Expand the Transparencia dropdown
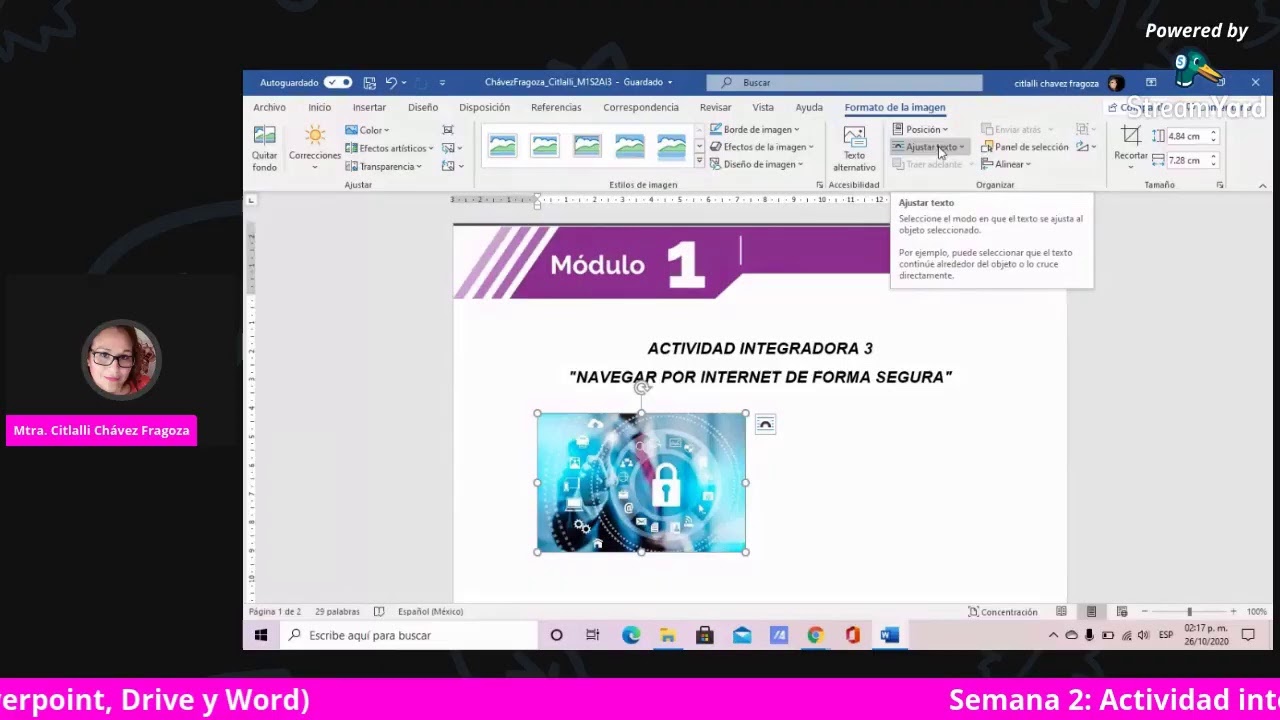This screenshot has height=720, width=1280. tap(383, 166)
